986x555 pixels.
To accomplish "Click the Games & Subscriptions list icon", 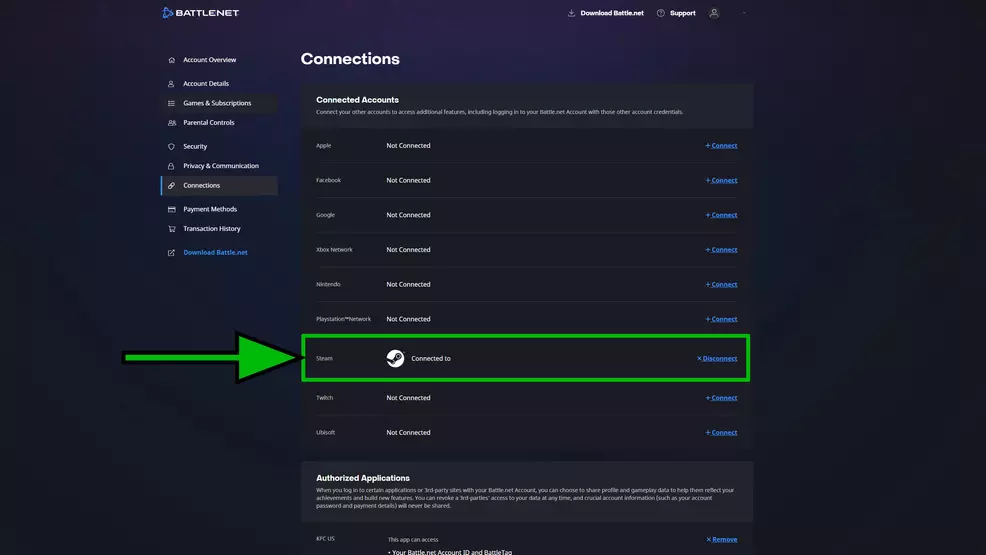I will [x=171, y=103].
